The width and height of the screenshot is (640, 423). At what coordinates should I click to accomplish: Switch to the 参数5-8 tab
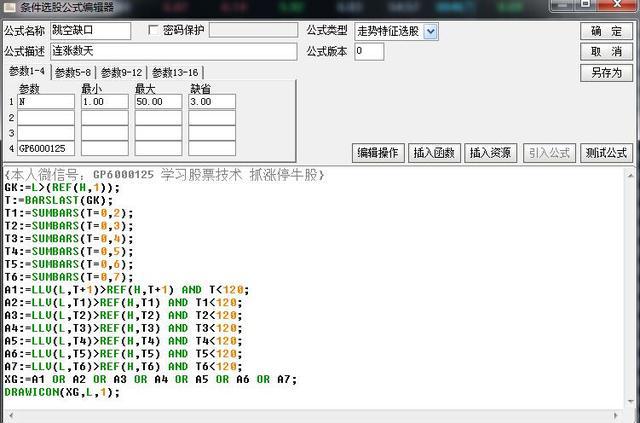point(73,73)
